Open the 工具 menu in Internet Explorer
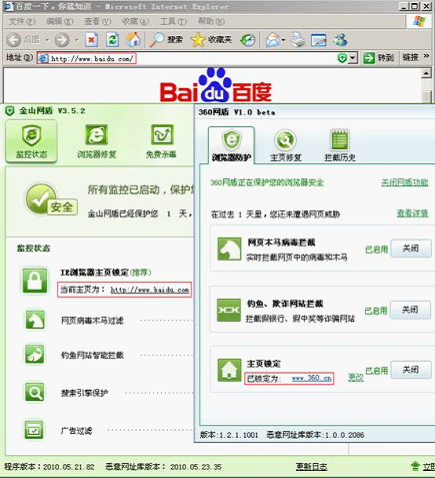435x478 pixels. (x=173, y=21)
